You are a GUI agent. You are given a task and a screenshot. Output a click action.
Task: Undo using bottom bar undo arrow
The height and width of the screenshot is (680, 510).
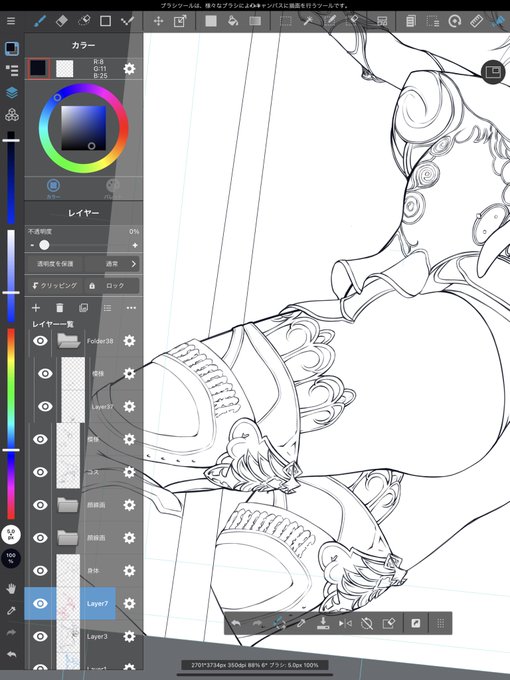[236, 623]
